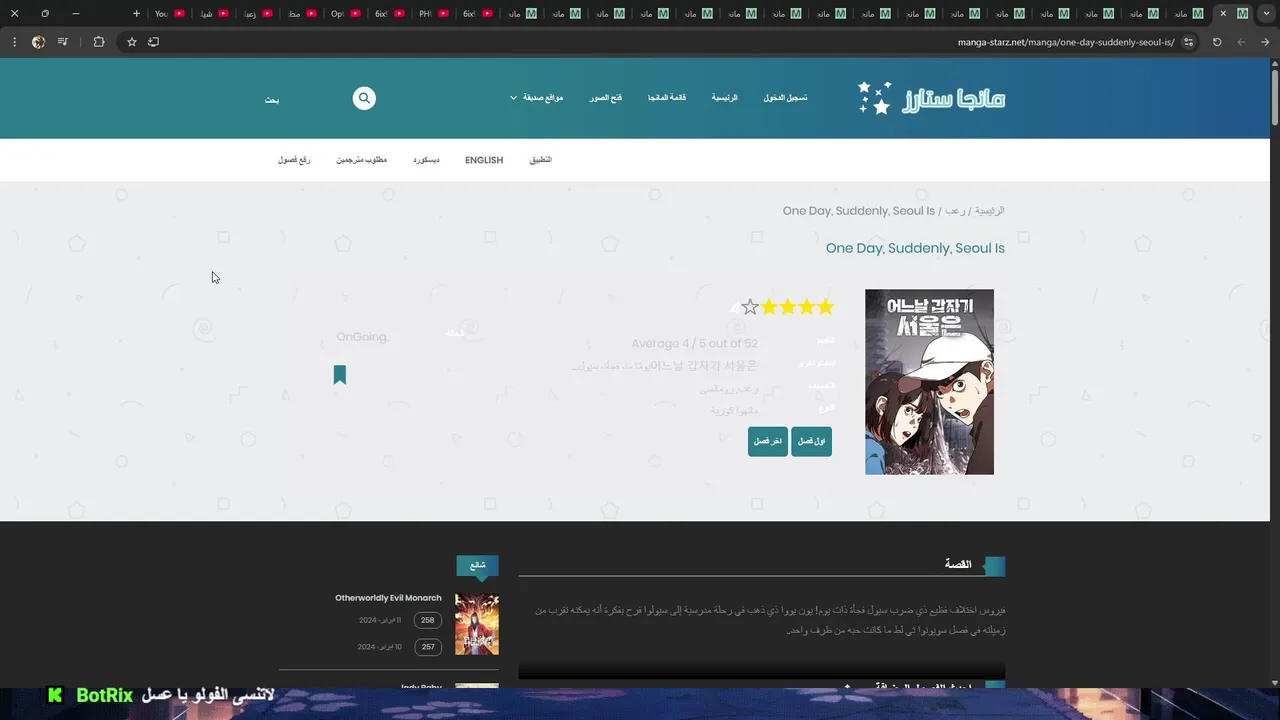Open قائمة المانجا manga list
The width and height of the screenshot is (1280, 720).
(667, 98)
